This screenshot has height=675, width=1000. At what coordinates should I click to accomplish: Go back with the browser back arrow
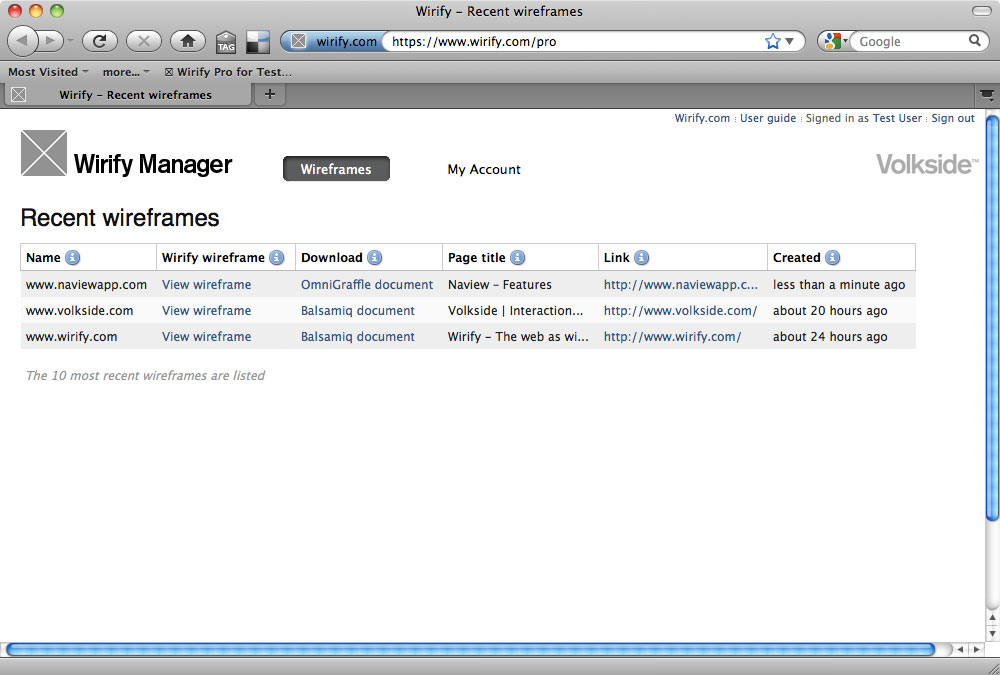[x=23, y=41]
